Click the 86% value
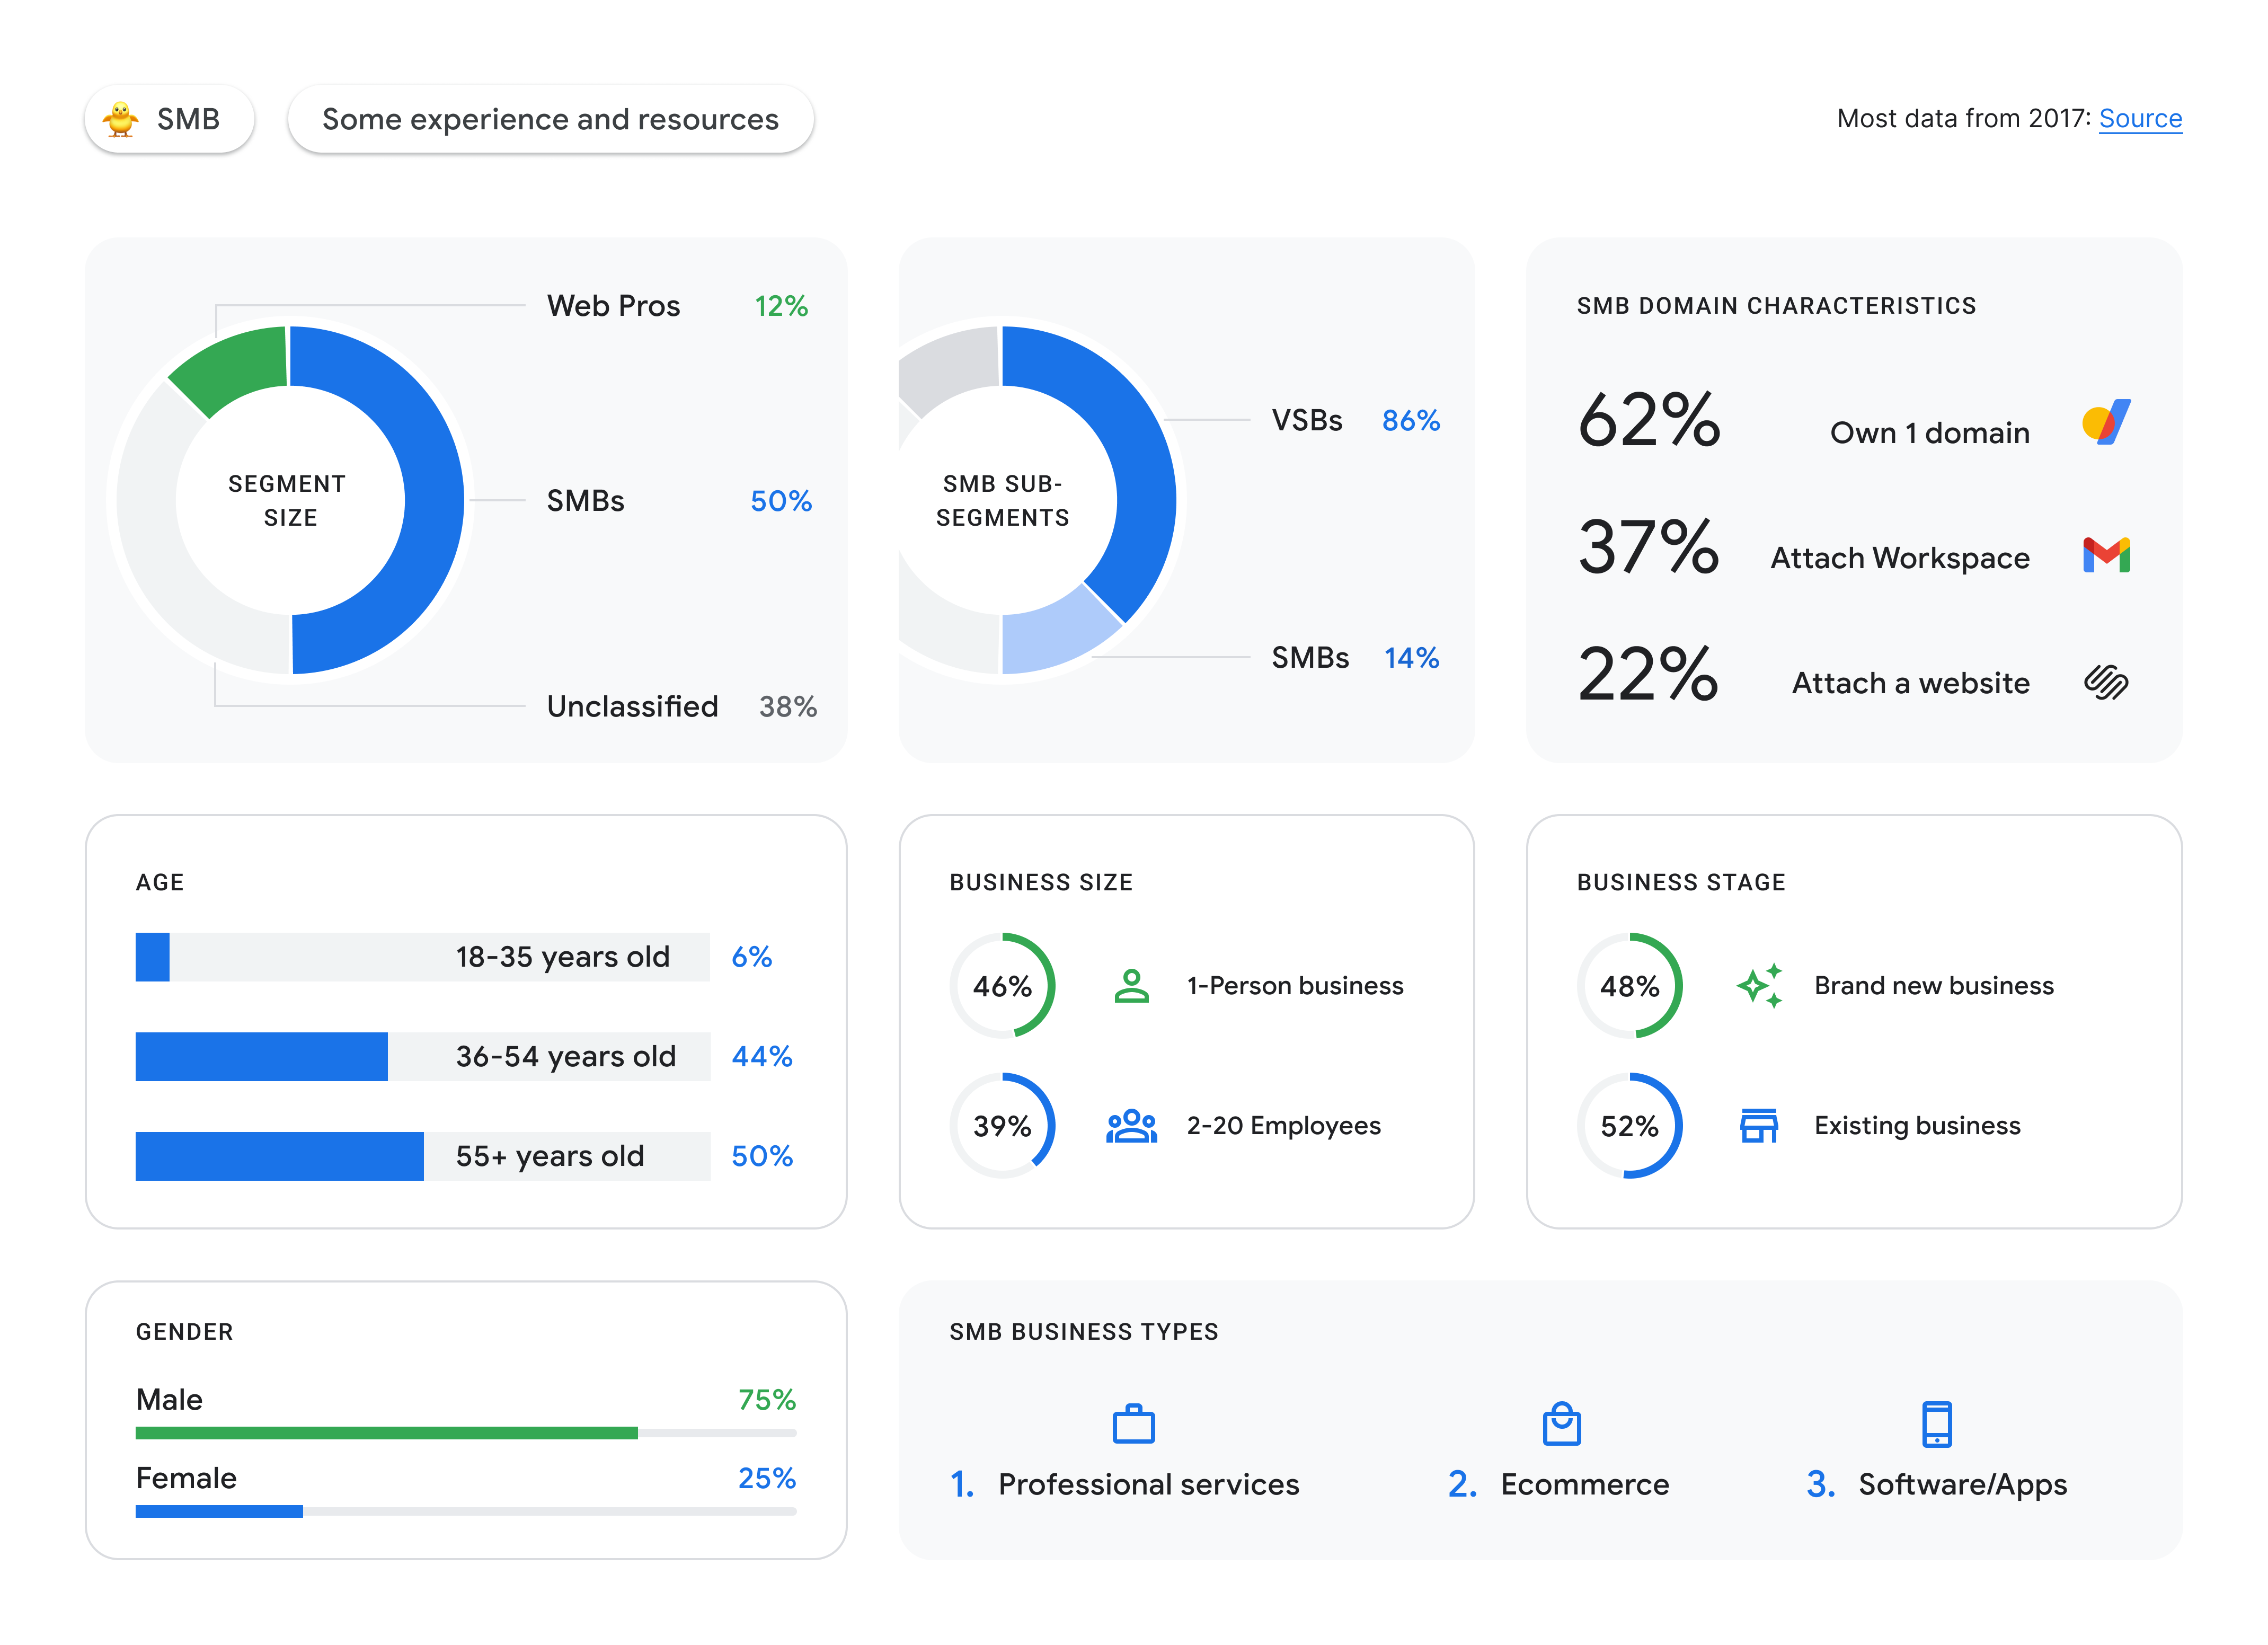Image resolution: width=2268 pixels, height=1645 pixels. click(x=1411, y=420)
